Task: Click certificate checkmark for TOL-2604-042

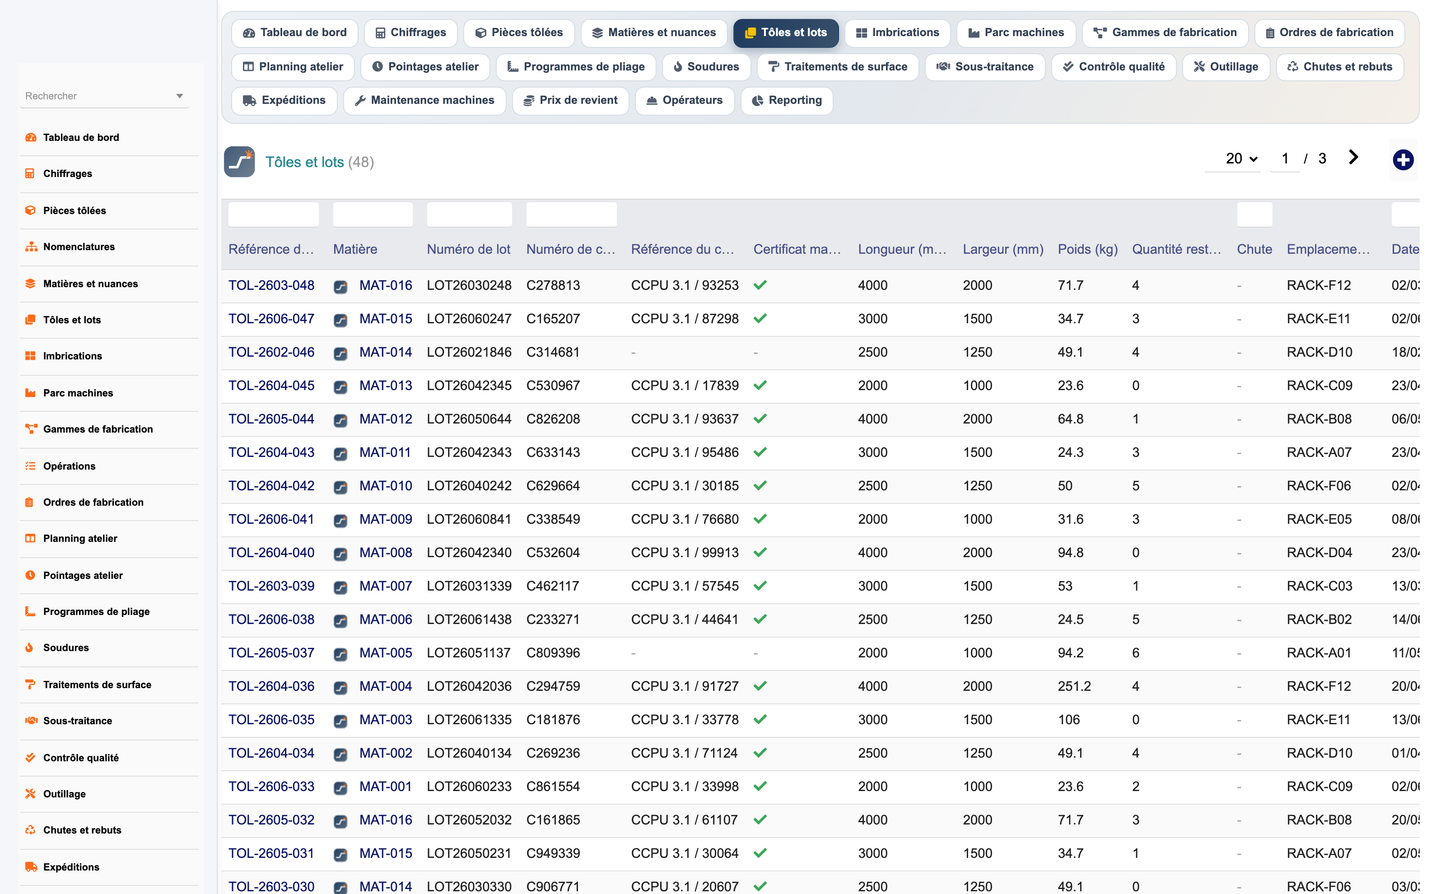Action: pyautogui.click(x=760, y=486)
